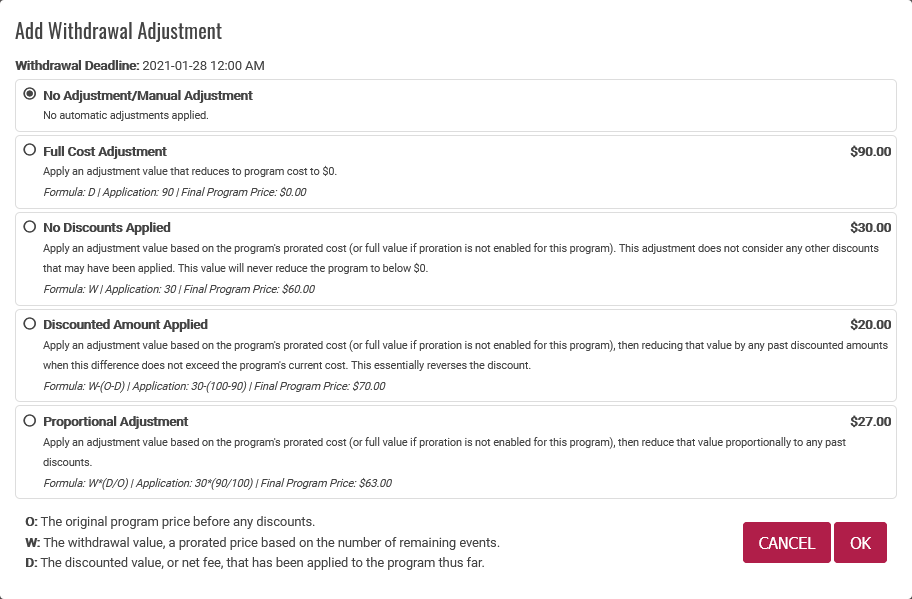Click the formula line W-(O-D)
The width and height of the screenshot is (912, 599).
(214, 386)
